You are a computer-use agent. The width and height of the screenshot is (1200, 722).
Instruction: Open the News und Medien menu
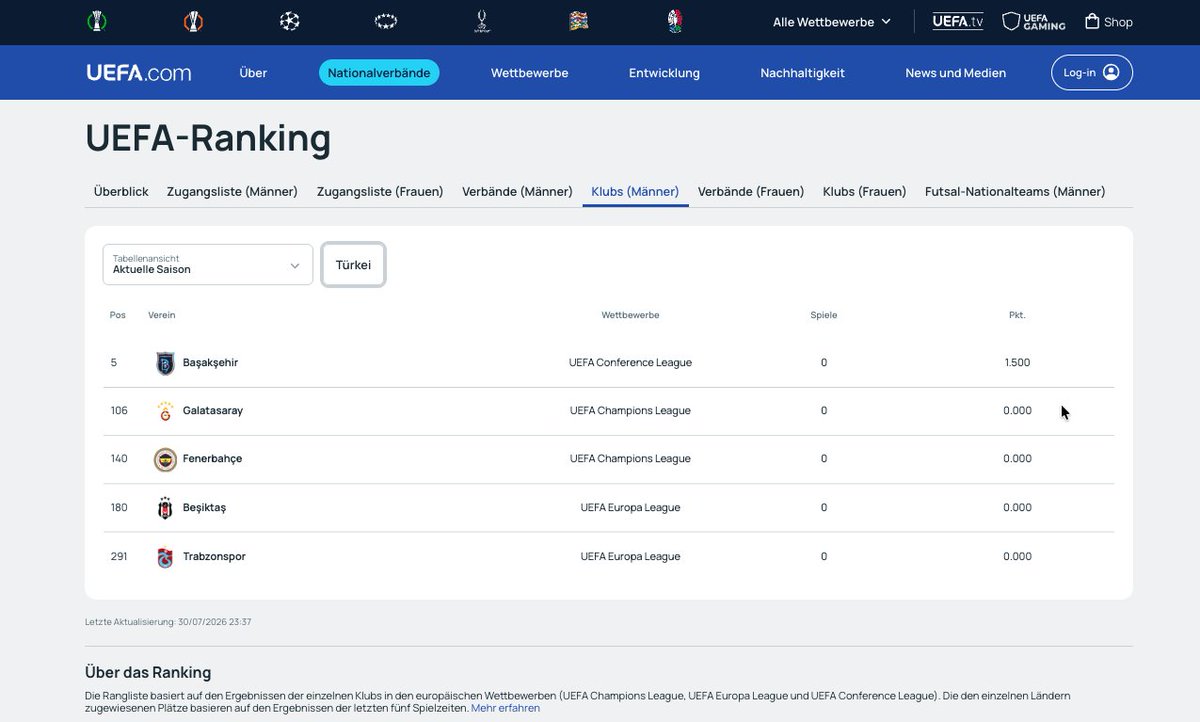(956, 72)
